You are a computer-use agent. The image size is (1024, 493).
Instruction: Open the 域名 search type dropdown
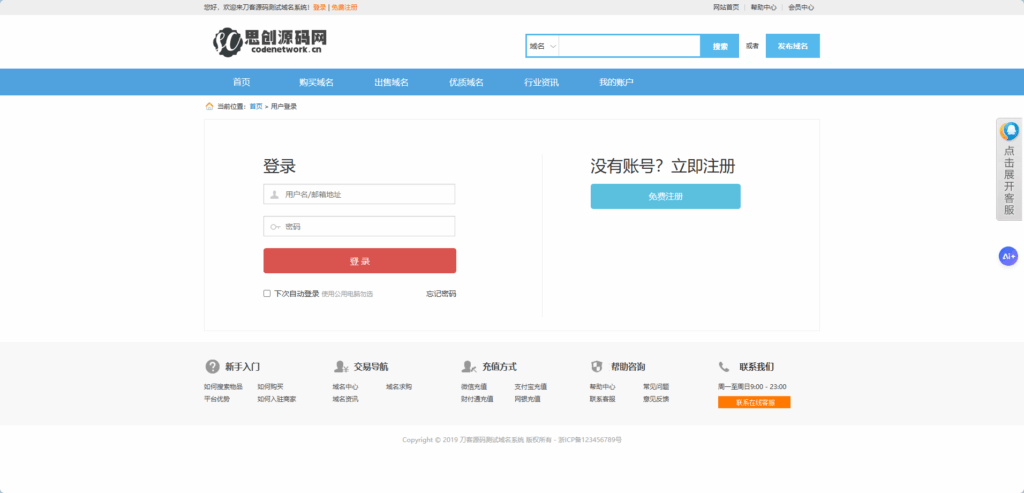pyautogui.click(x=543, y=46)
